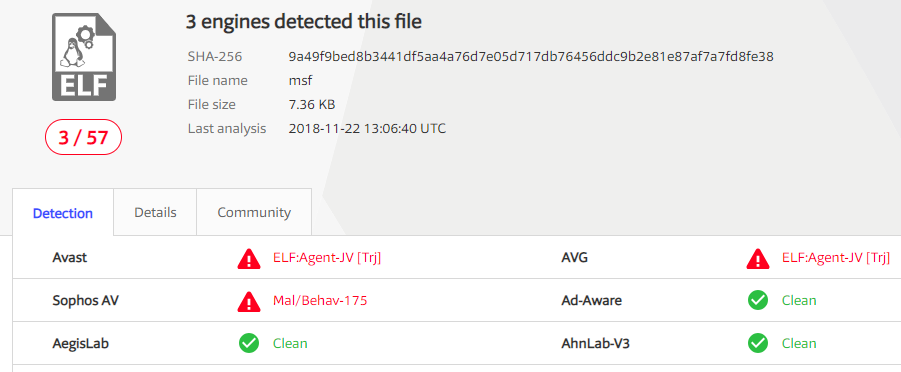Click the file name msf

pos(300,80)
